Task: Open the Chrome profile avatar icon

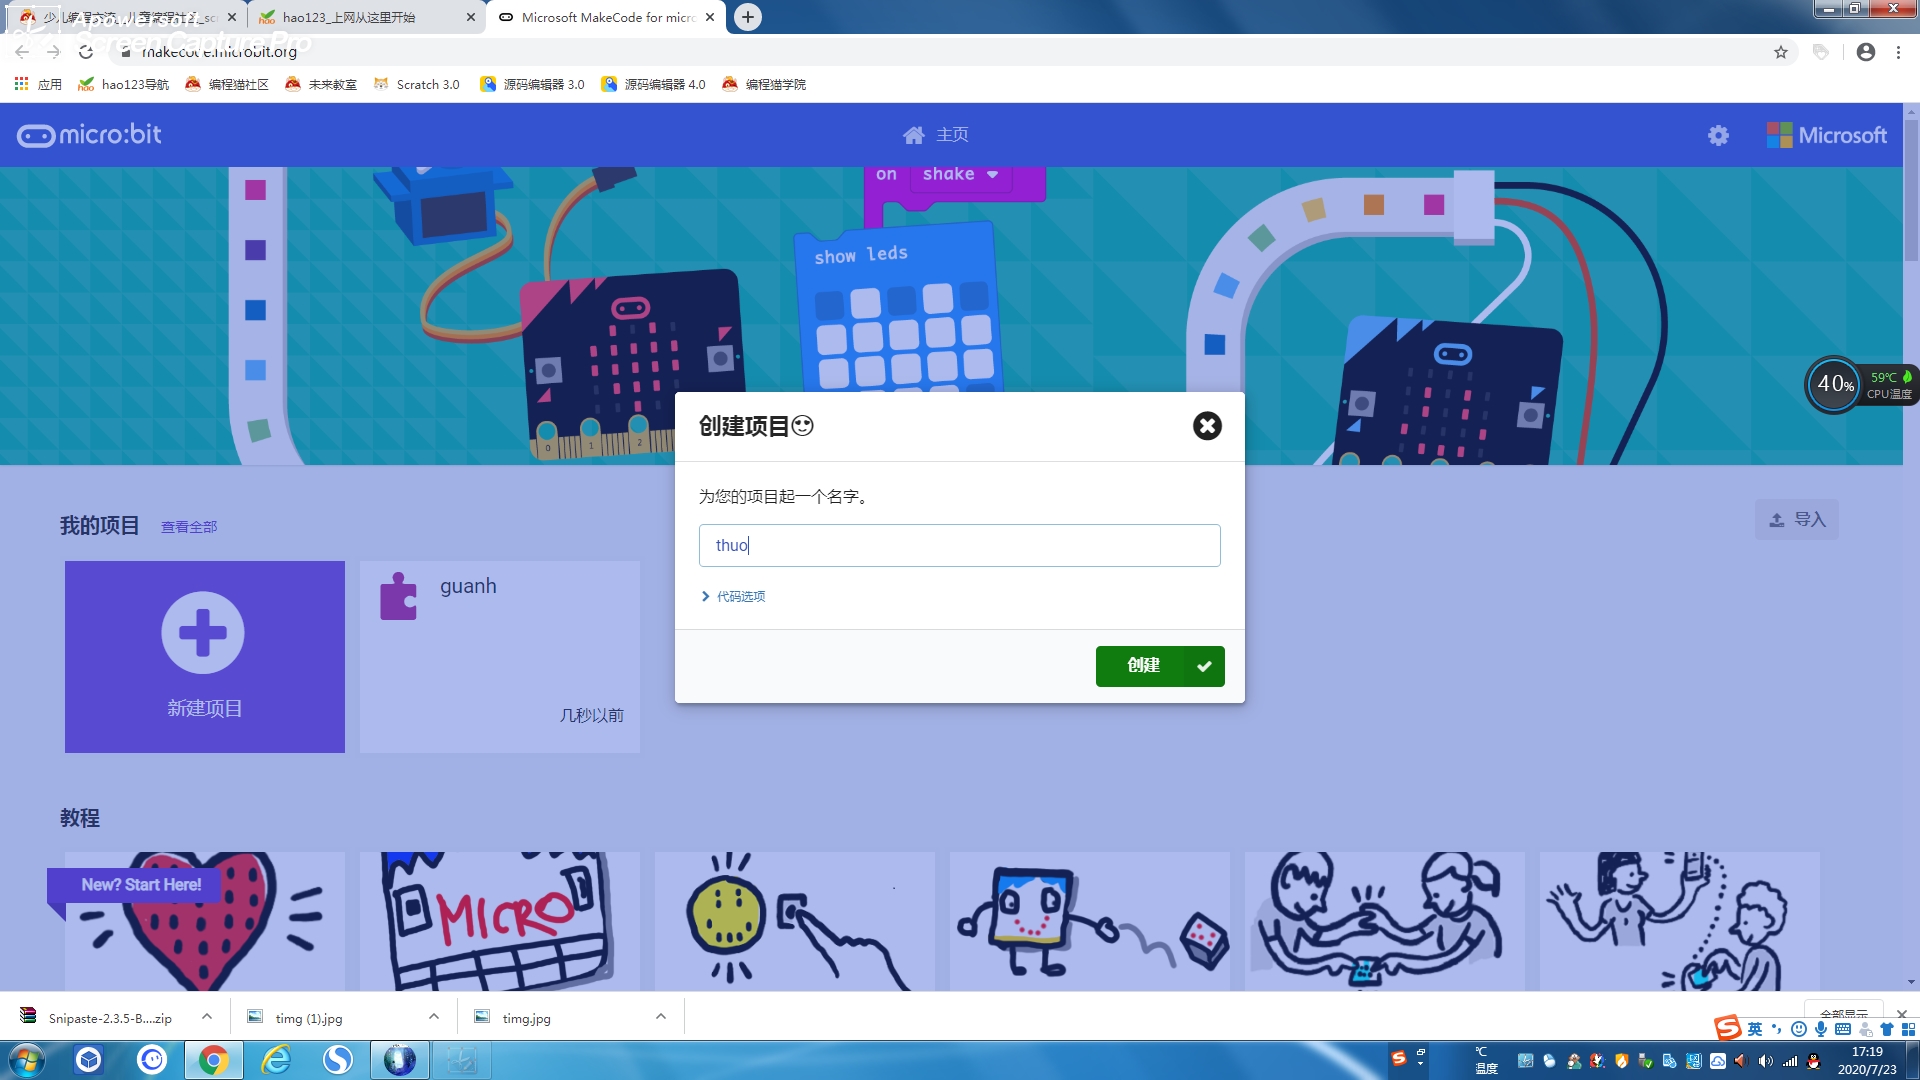Action: pyautogui.click(x=1866, y=52)
